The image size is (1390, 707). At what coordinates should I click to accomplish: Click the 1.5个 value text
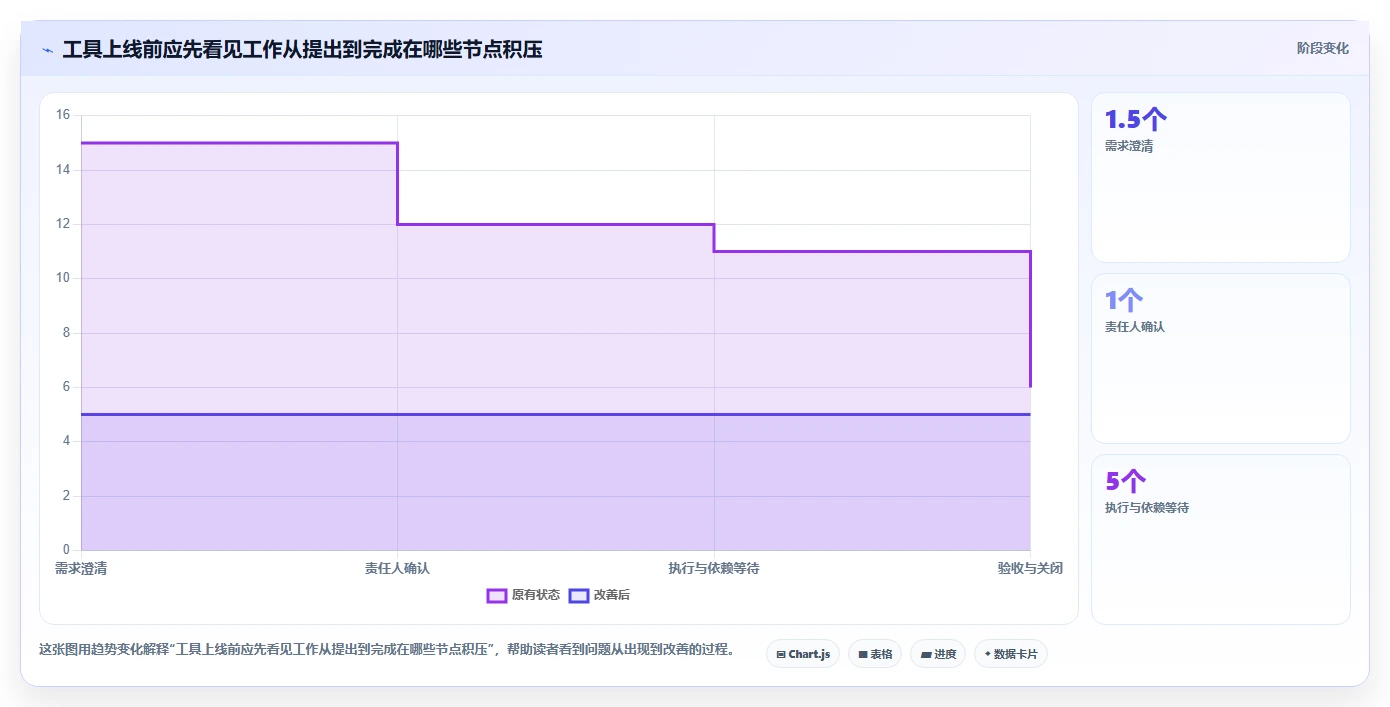[1136, 120]
